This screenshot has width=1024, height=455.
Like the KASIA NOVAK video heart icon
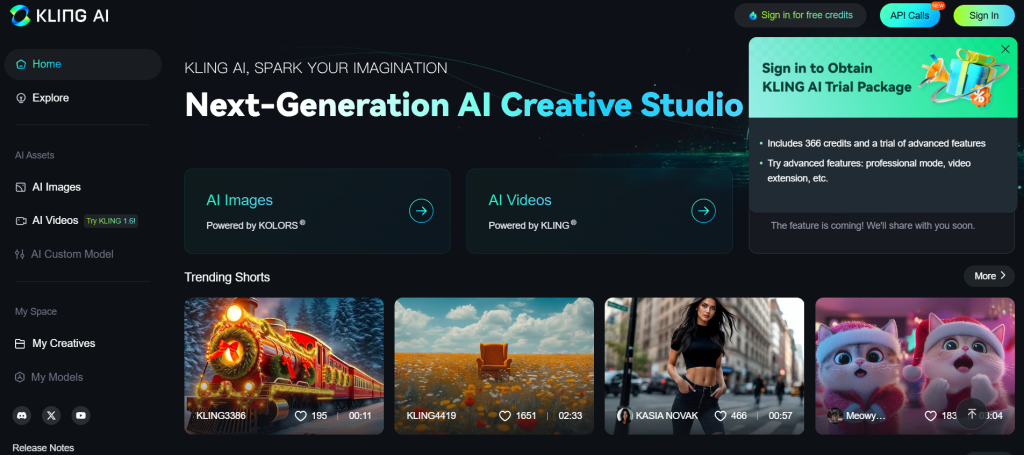click(x=720, y=416)
